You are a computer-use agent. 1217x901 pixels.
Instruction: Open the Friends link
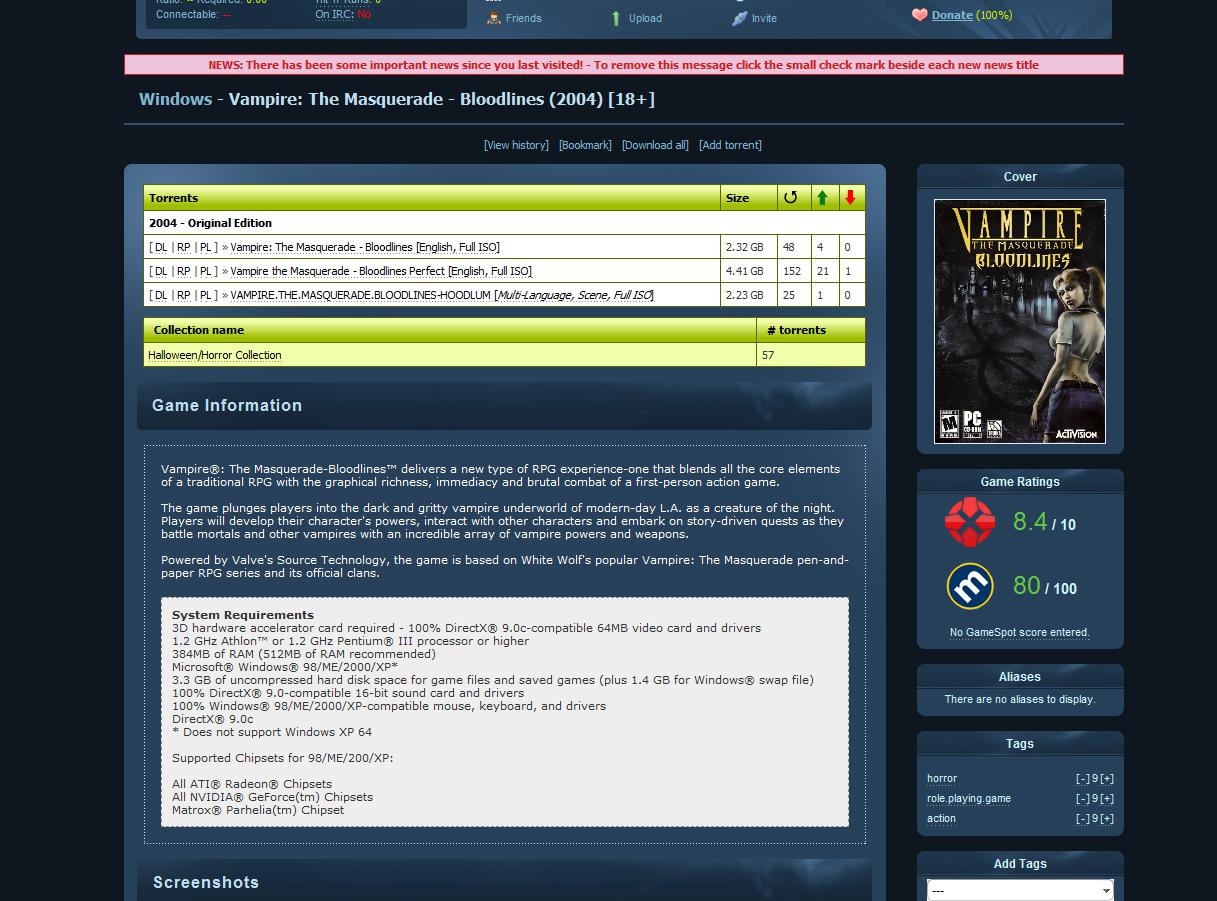(524, 18)
